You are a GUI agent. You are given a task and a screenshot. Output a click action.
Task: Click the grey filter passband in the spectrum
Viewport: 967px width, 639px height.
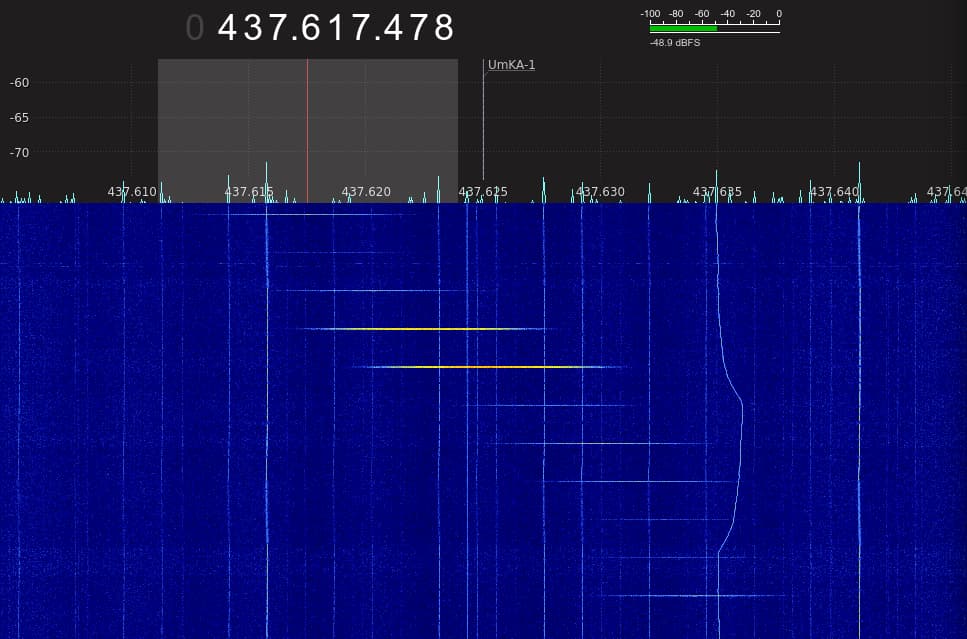[x=308, y=131]
